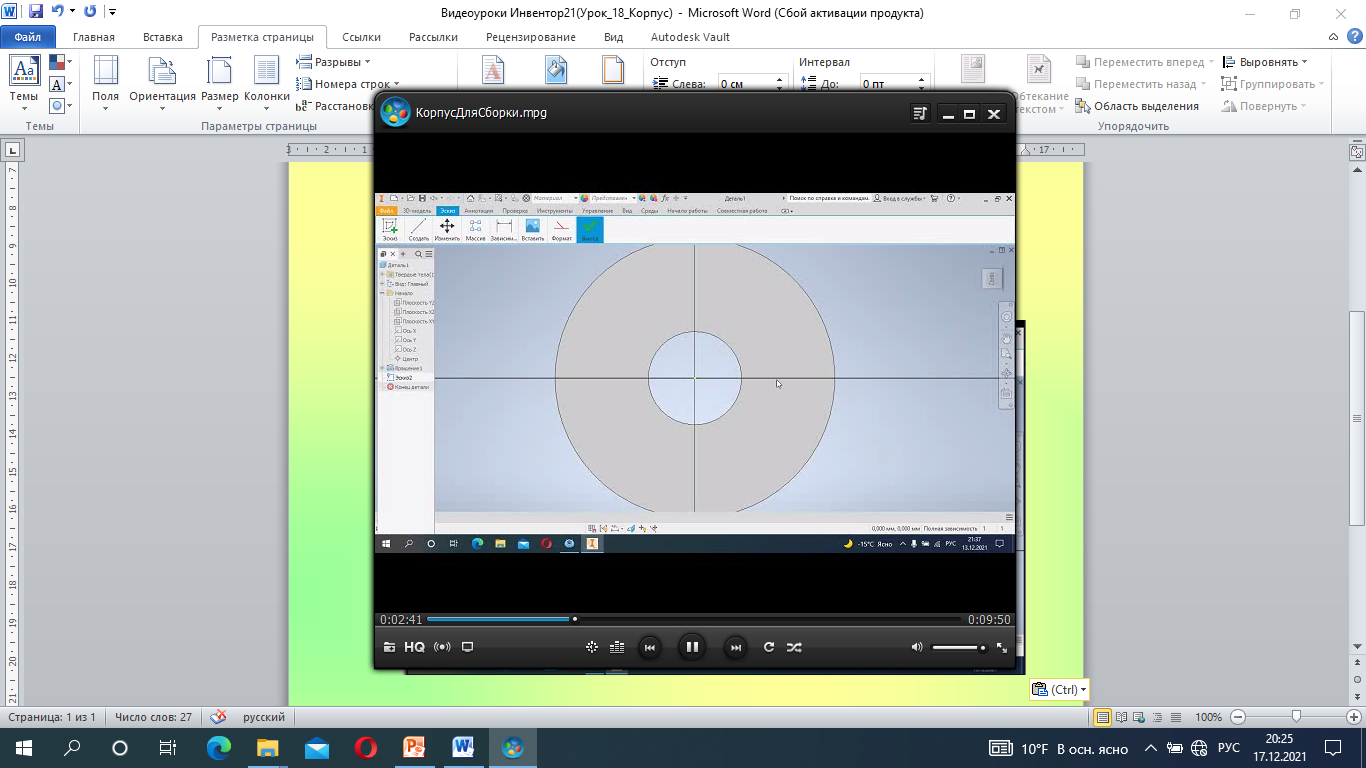The width and height of the screenshot is (1366, 768).
Task: Toggle shuffle mode in the player
Action: [794, 647]
